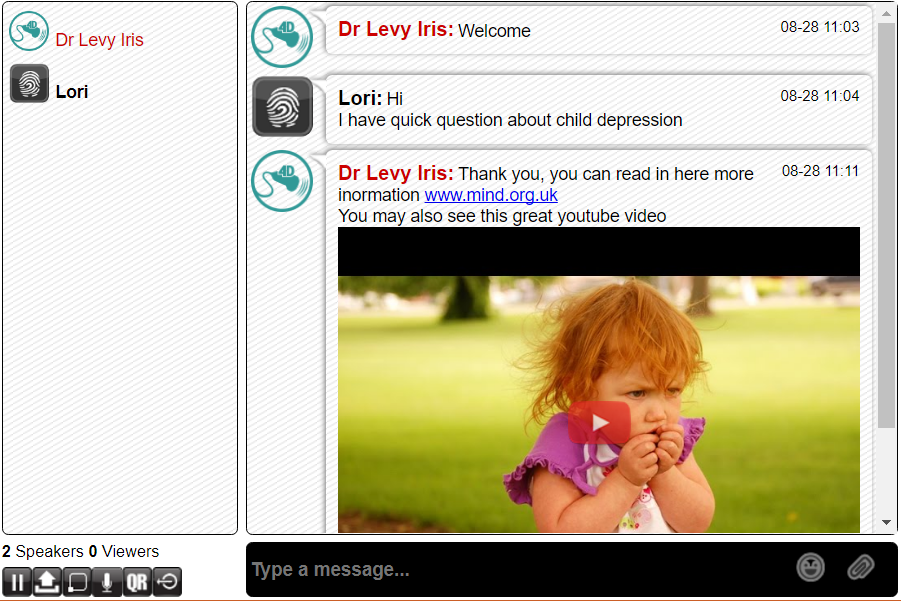
Task: Click the Dr Levy Iris sender name in latest message
Action: click(x=395, y=173)
